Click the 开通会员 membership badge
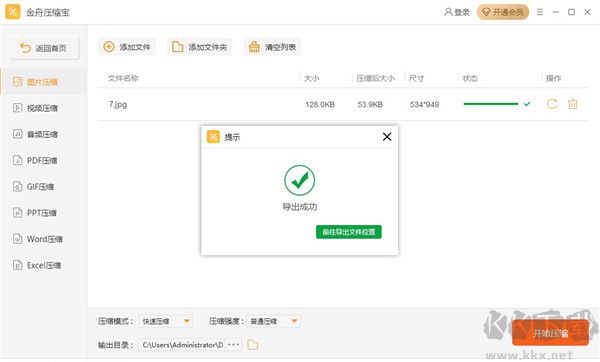The image size is (600, 362). [x=503, y=12]
